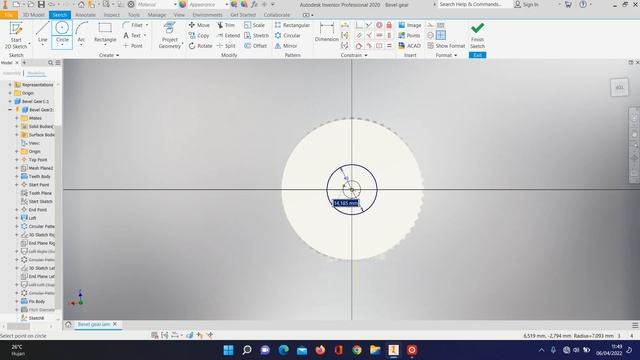640x360 pixels.
Task: Open the fx parameters icon
Action: tap(254, 4)
